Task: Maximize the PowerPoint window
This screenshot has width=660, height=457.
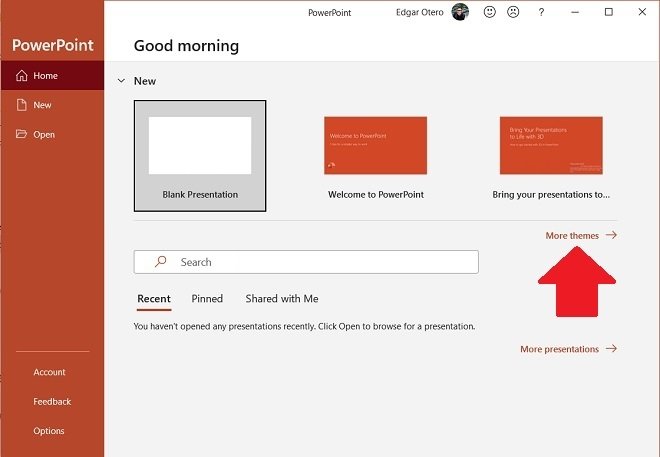Action: click(609, 12)
